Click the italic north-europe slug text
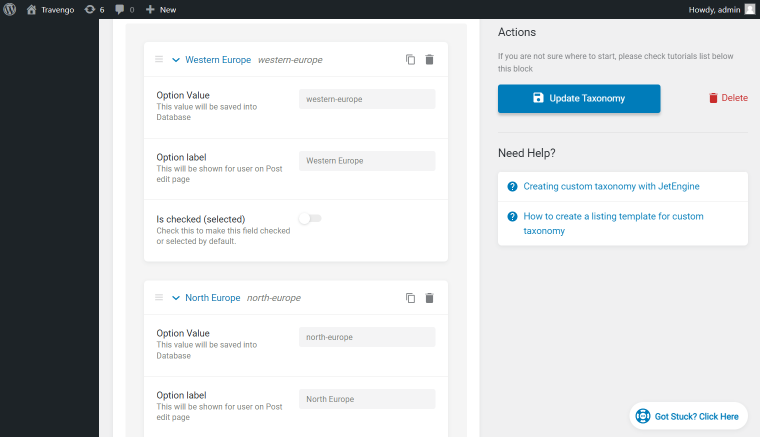The image size is (760, 437). 274,298
